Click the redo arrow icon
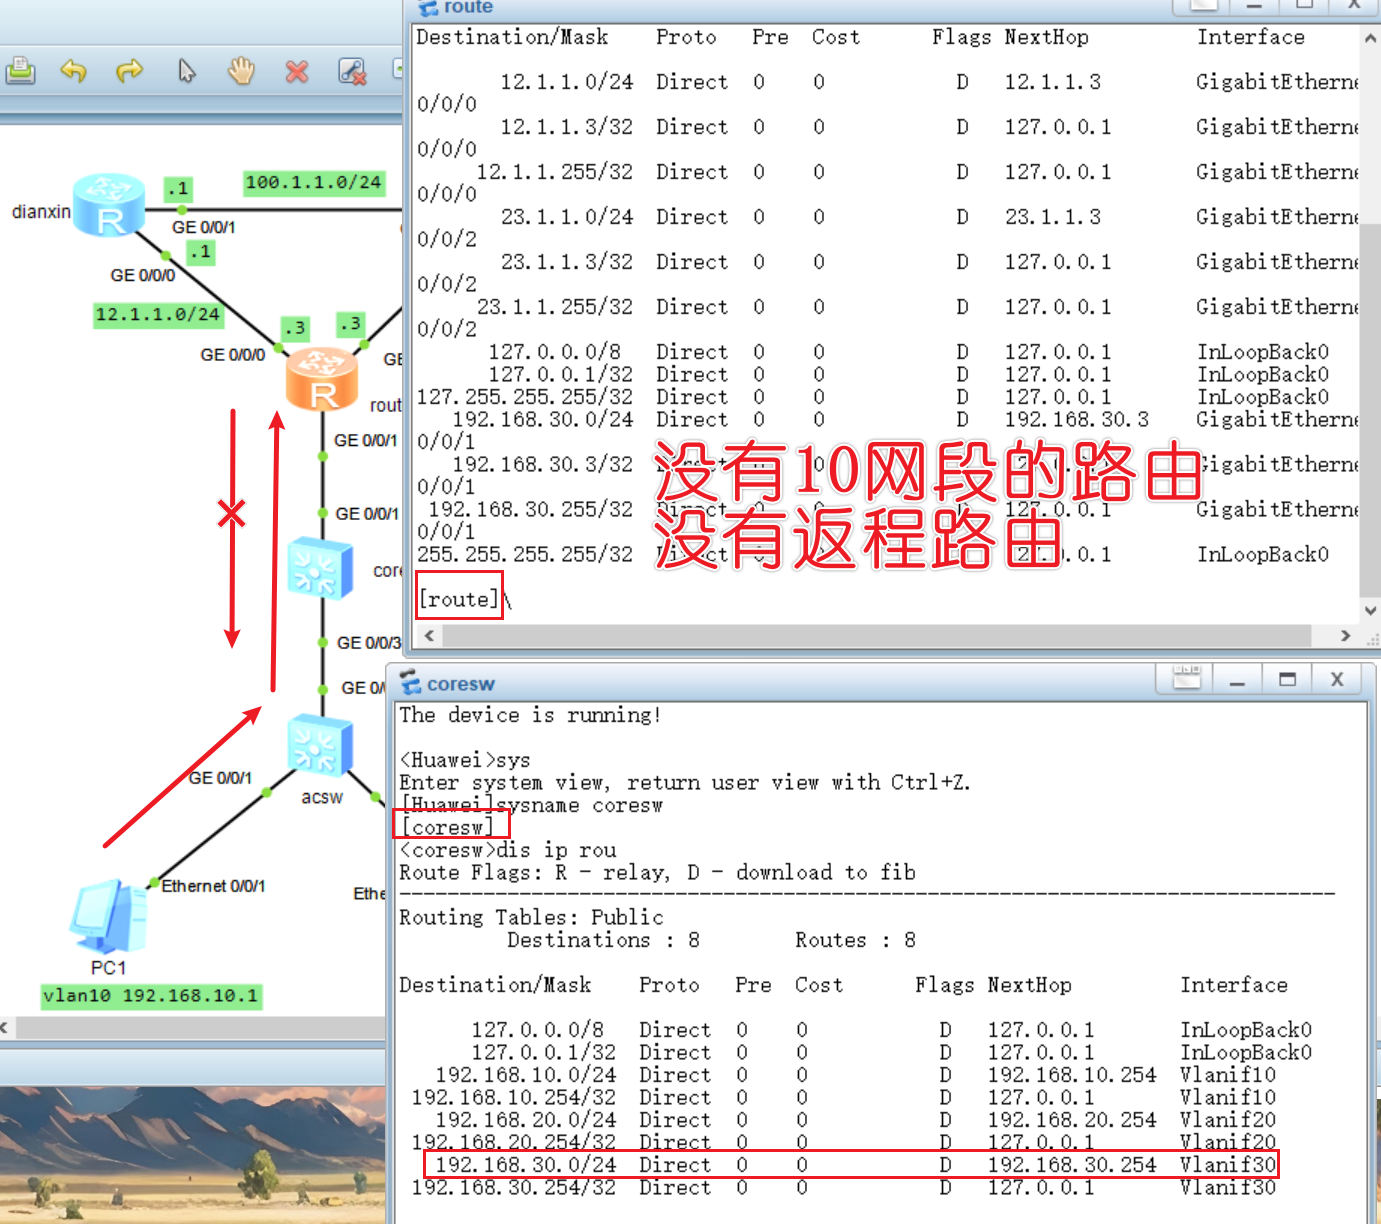1381x1224 pixels. [x=130, y=71]
